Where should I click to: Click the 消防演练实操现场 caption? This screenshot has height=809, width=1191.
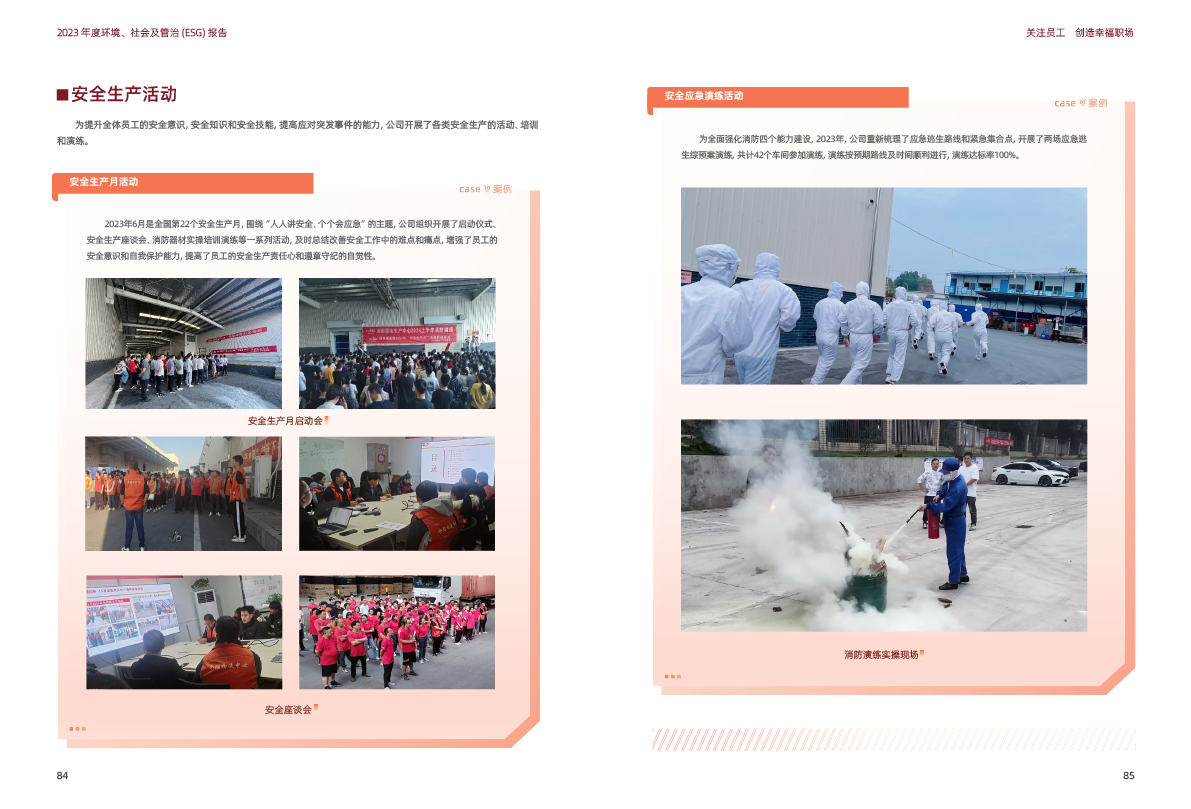[880, 655]
